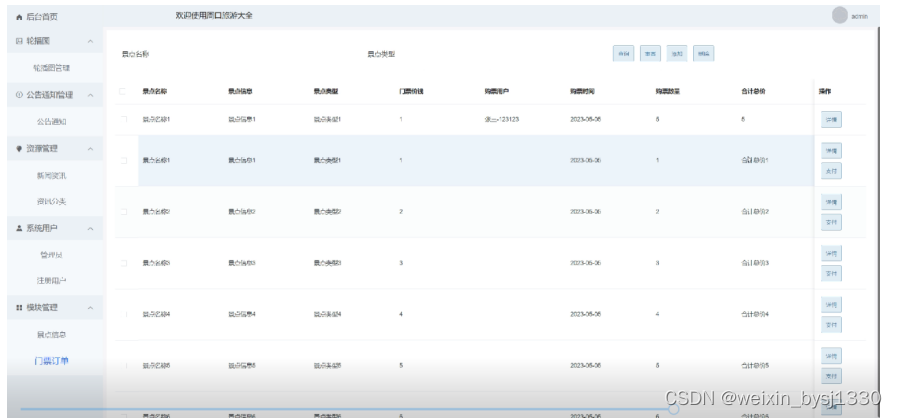This screenshot has width=897, height=418.
Task: Click the 景点名称 search filter label
Action: (x=136, y=54)
